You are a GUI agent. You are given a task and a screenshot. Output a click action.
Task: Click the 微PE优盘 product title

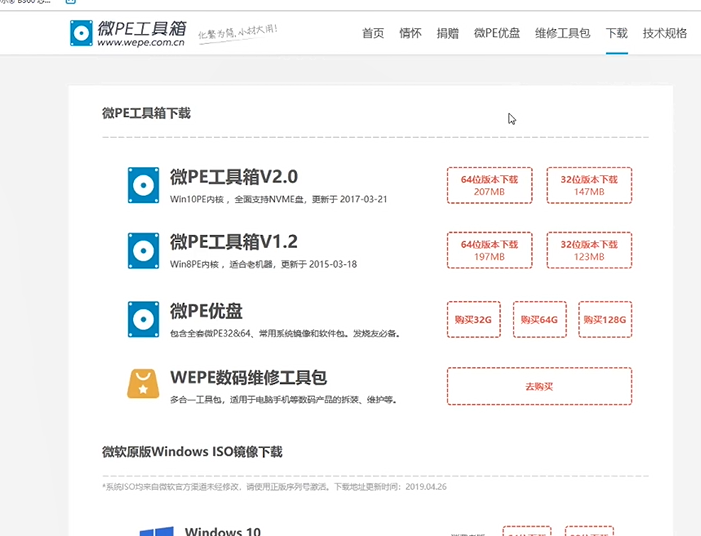tap(206, 311)
